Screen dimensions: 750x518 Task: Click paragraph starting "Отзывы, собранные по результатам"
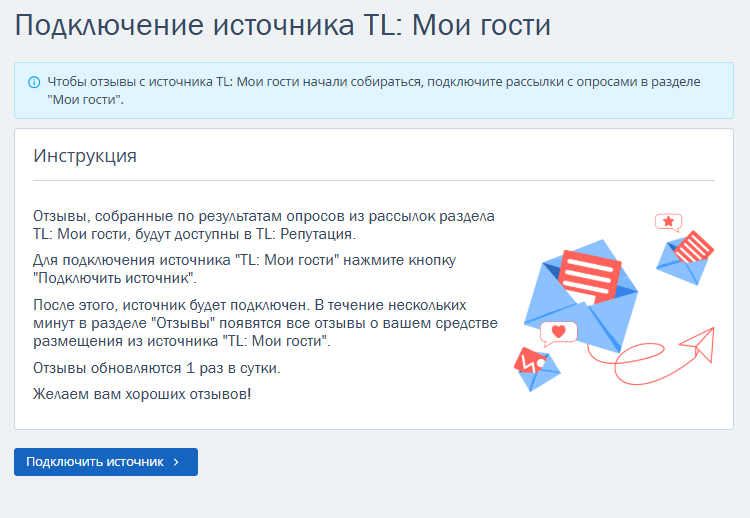pyautogui.click(x=264, y=225)
